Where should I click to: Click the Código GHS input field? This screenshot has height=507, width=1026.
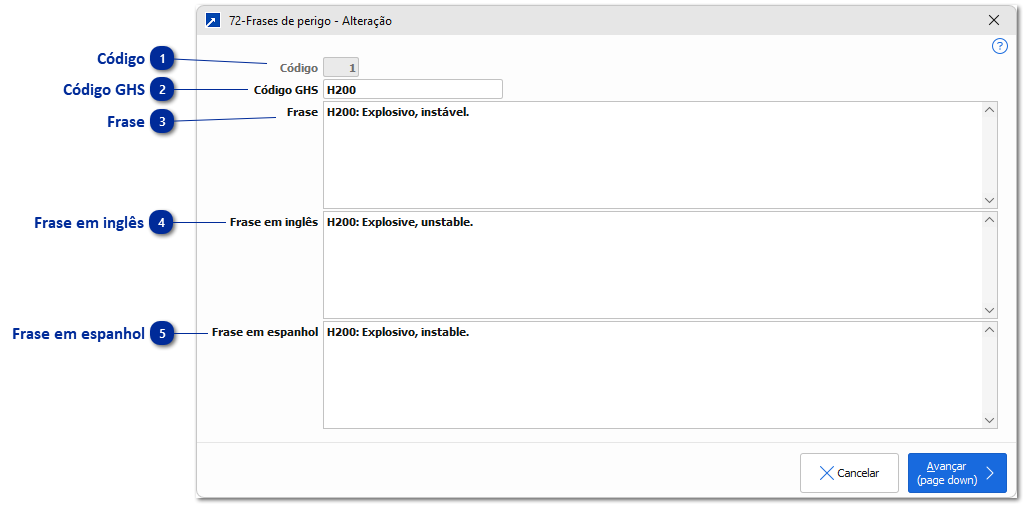[x=412, y=90]
